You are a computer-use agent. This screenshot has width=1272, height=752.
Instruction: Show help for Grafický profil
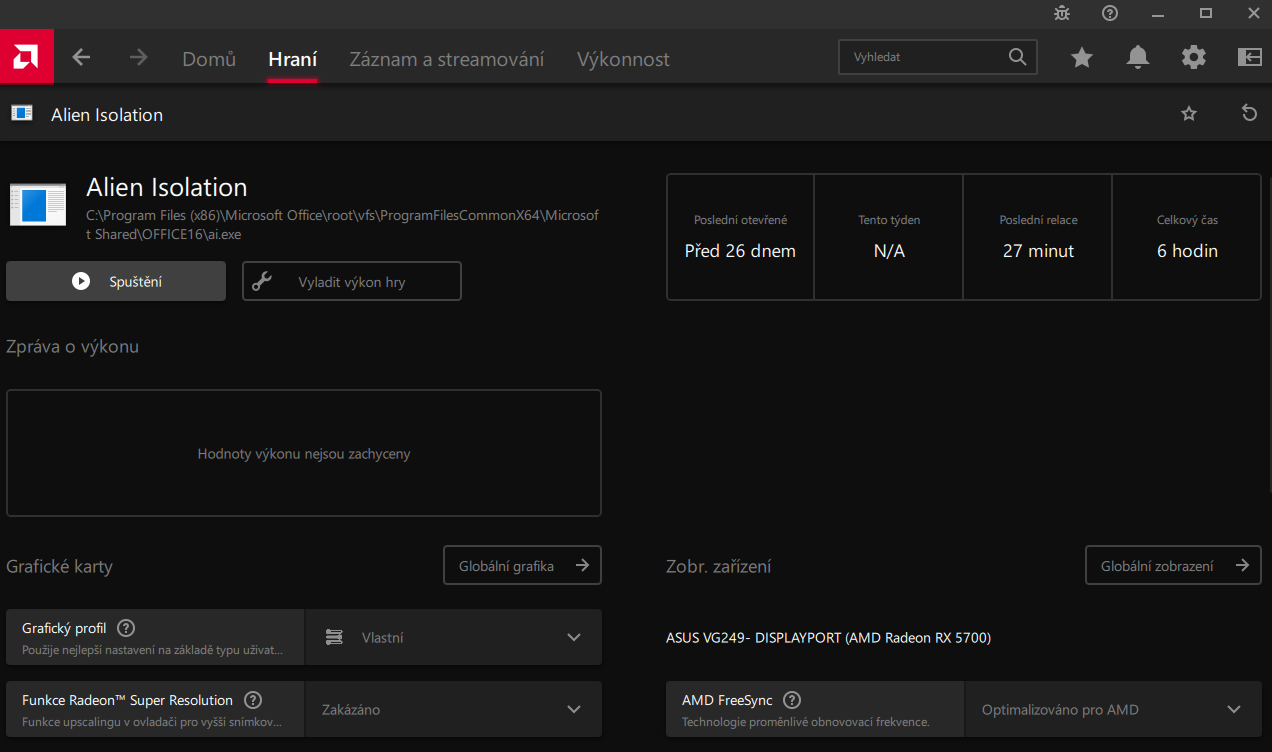click(126, 629)
